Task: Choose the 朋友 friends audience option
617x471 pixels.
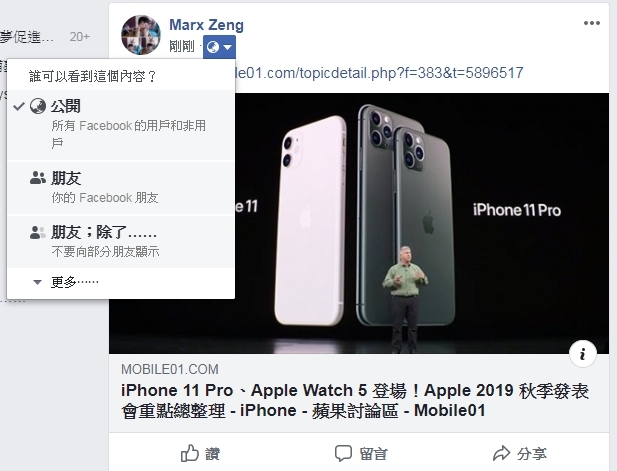Action: tap(121, 187)
